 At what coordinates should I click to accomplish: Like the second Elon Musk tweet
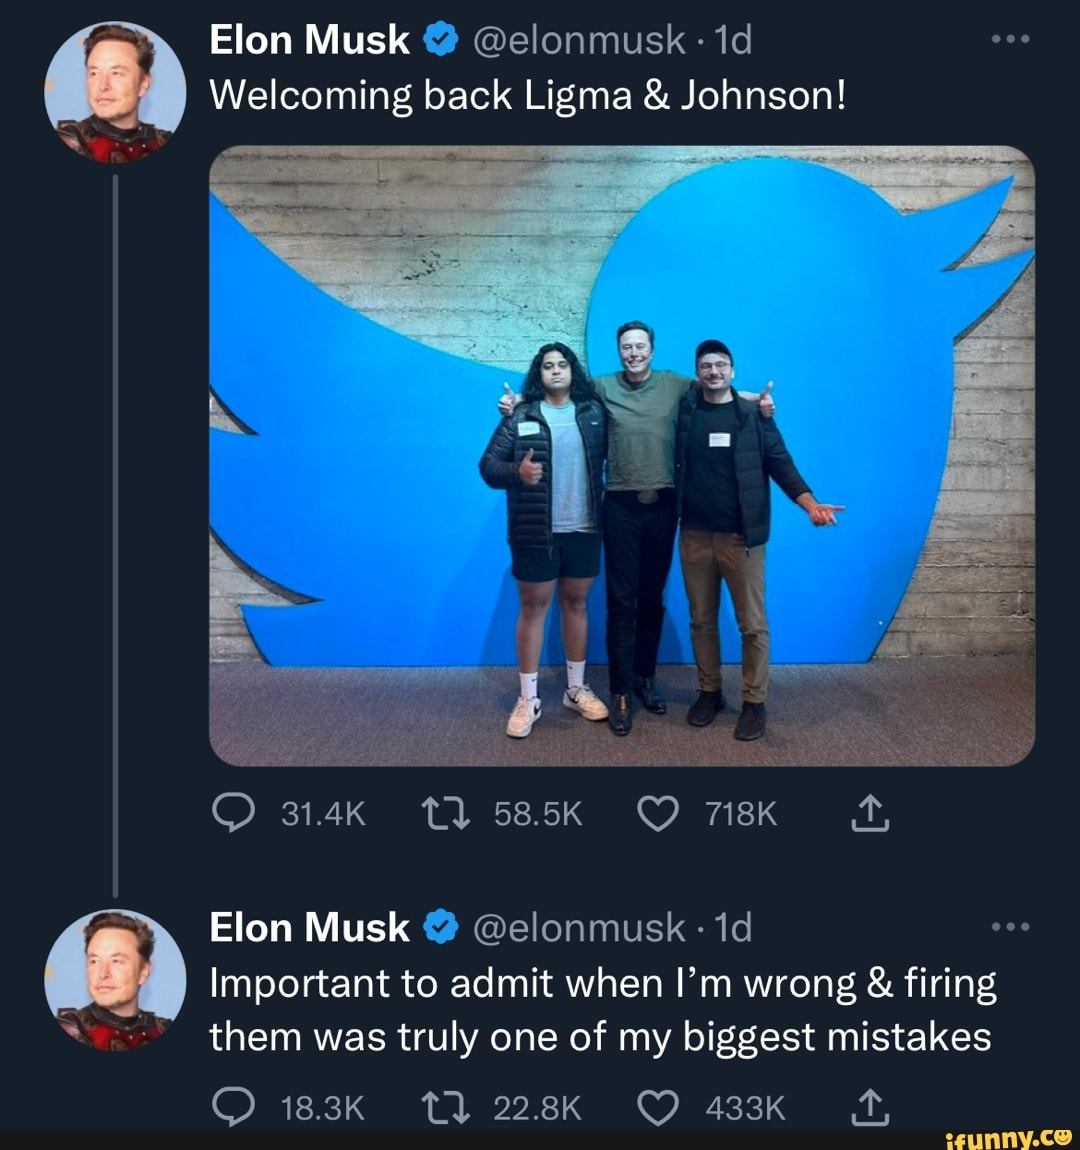pyautogui.click(x=658, y=1107)
